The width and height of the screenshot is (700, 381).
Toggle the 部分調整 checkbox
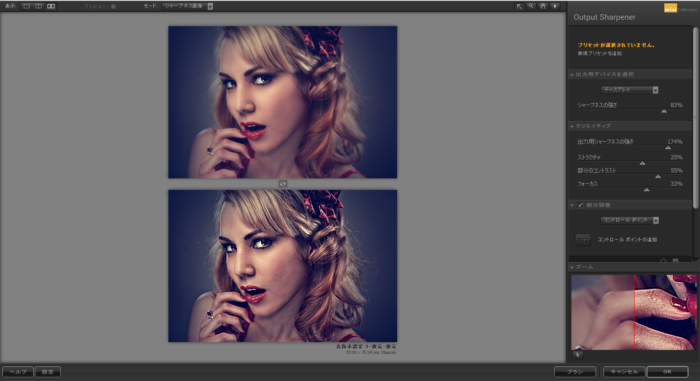coord(580,205)
